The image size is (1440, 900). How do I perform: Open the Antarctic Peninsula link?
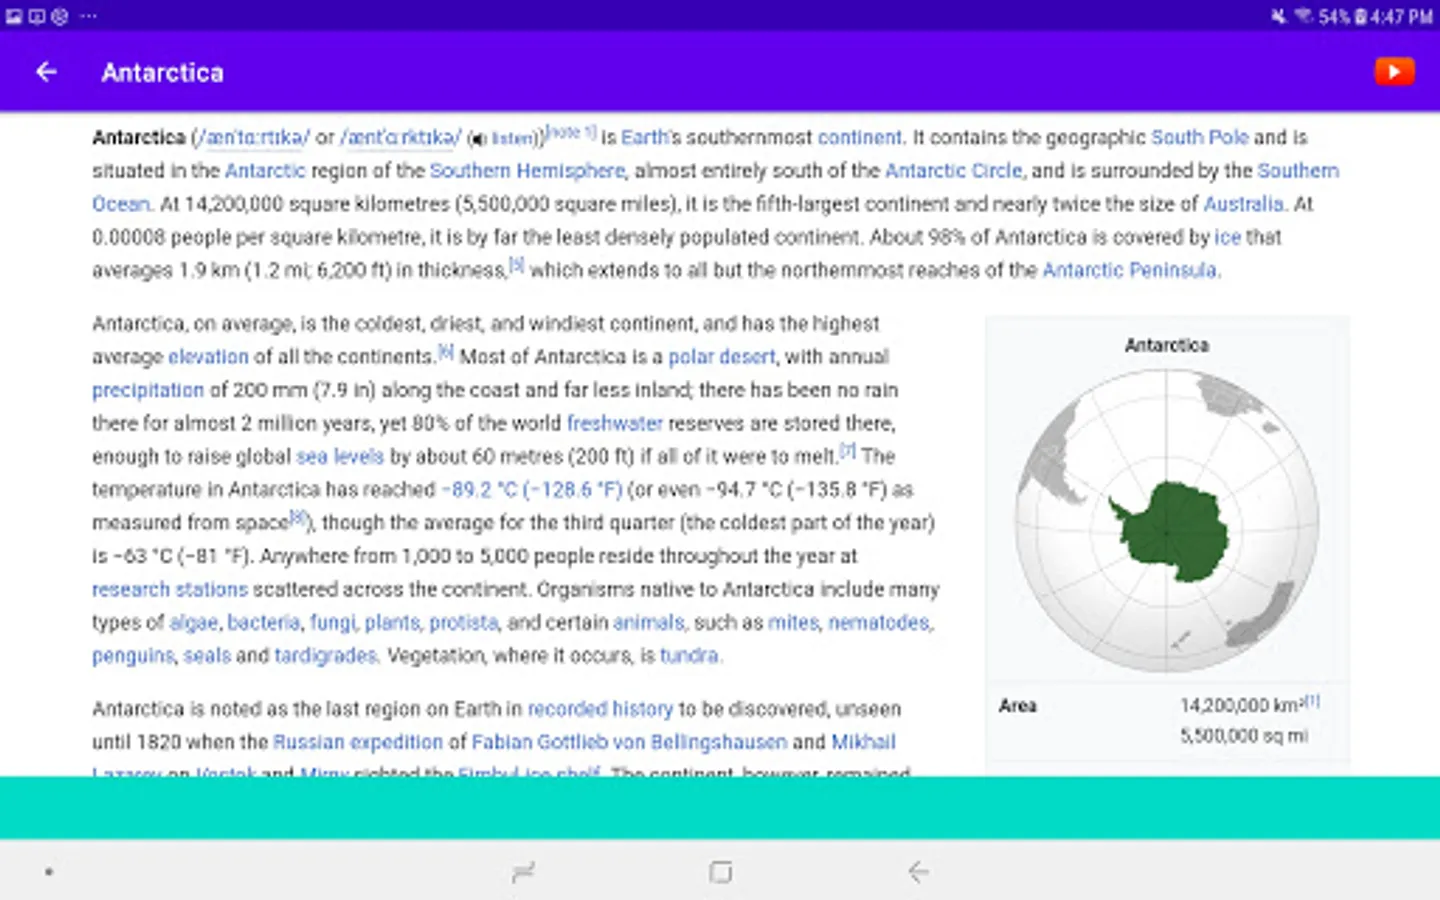[x=1130, y=270]
